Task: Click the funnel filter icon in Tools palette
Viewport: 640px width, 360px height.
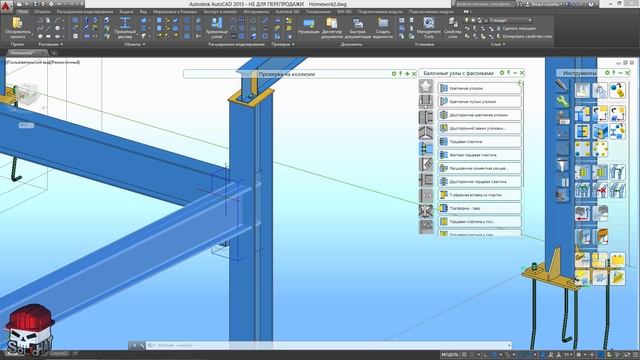Action: (x=562, y=164)
